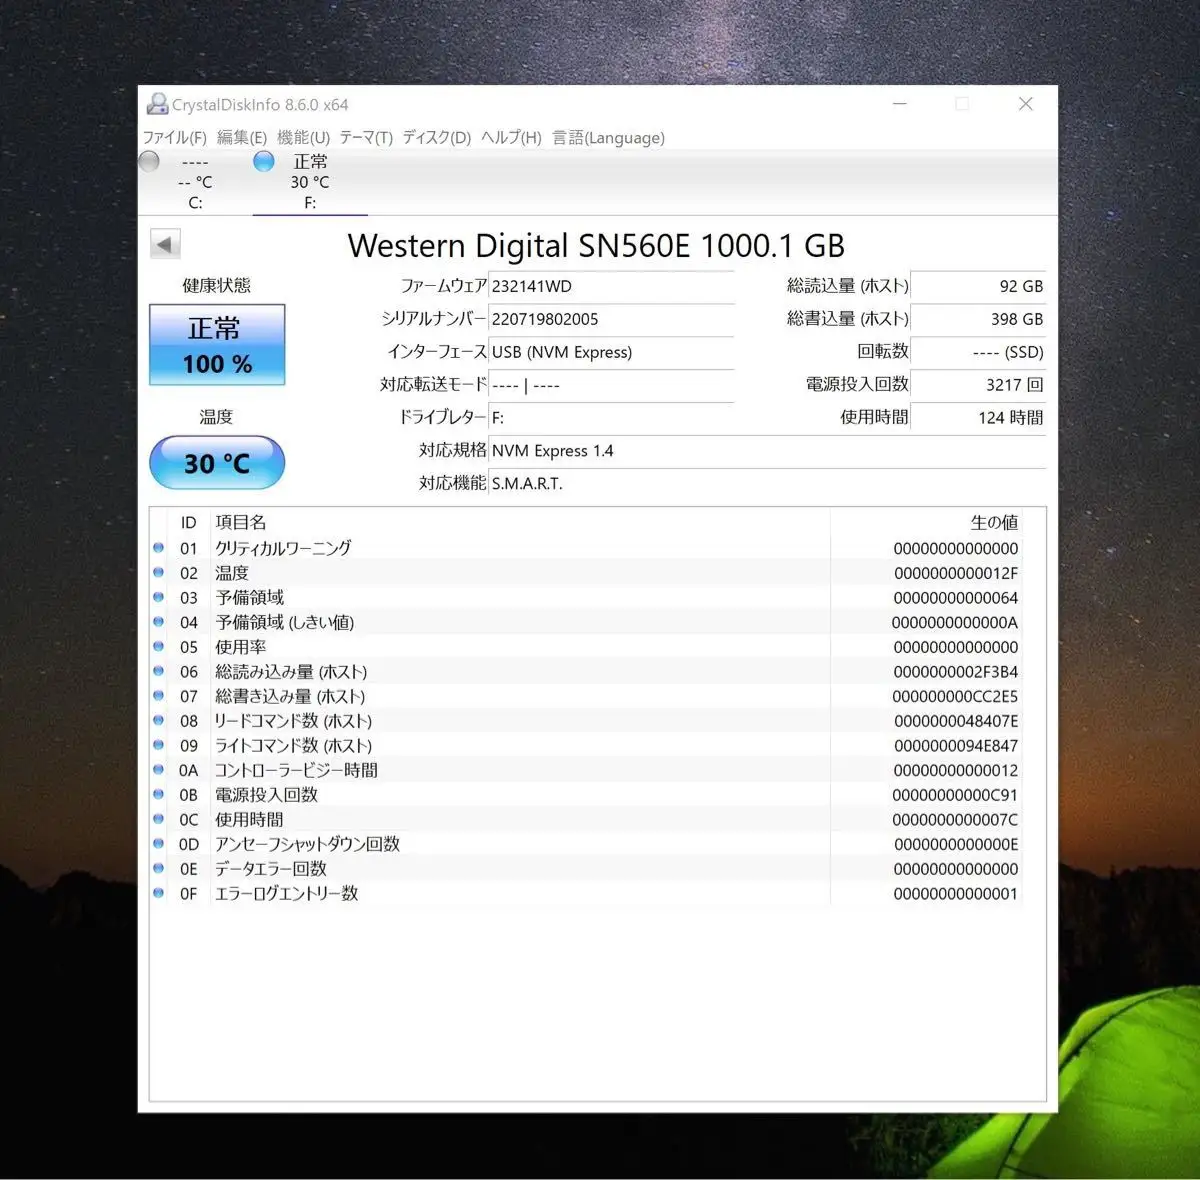The height and width of the screenshot is (1180, 1200).
Task: Click the CrystalDiskInfo app icon in title bar
Action: point(157,104)
